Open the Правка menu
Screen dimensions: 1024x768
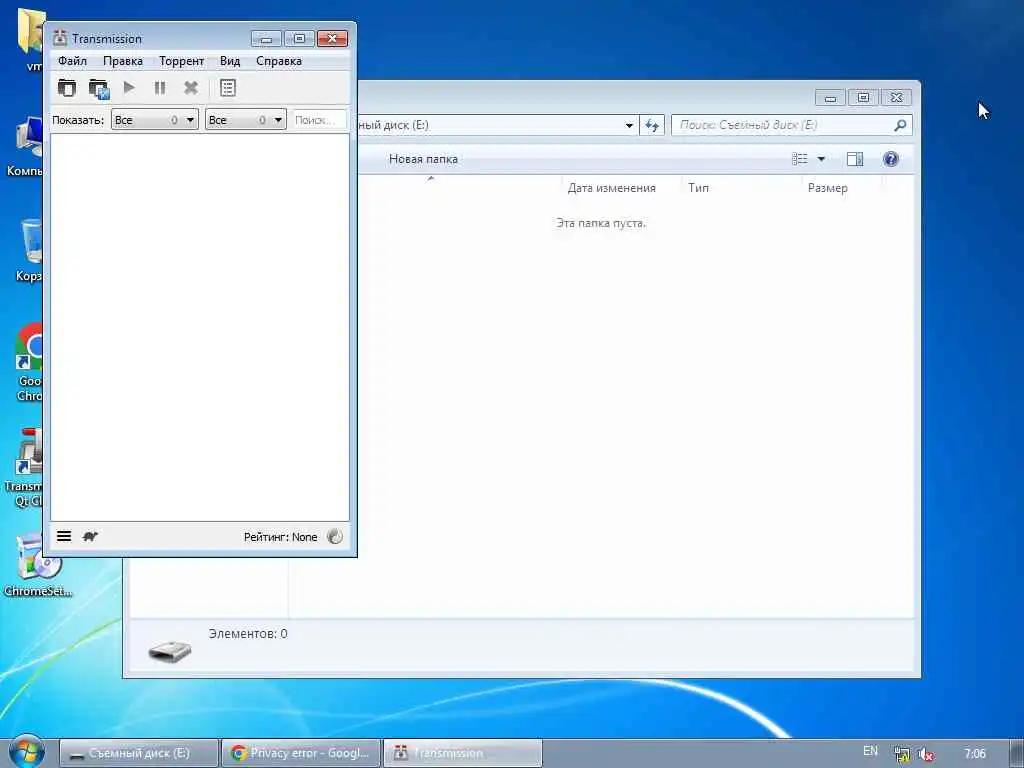tap(123, 61)
